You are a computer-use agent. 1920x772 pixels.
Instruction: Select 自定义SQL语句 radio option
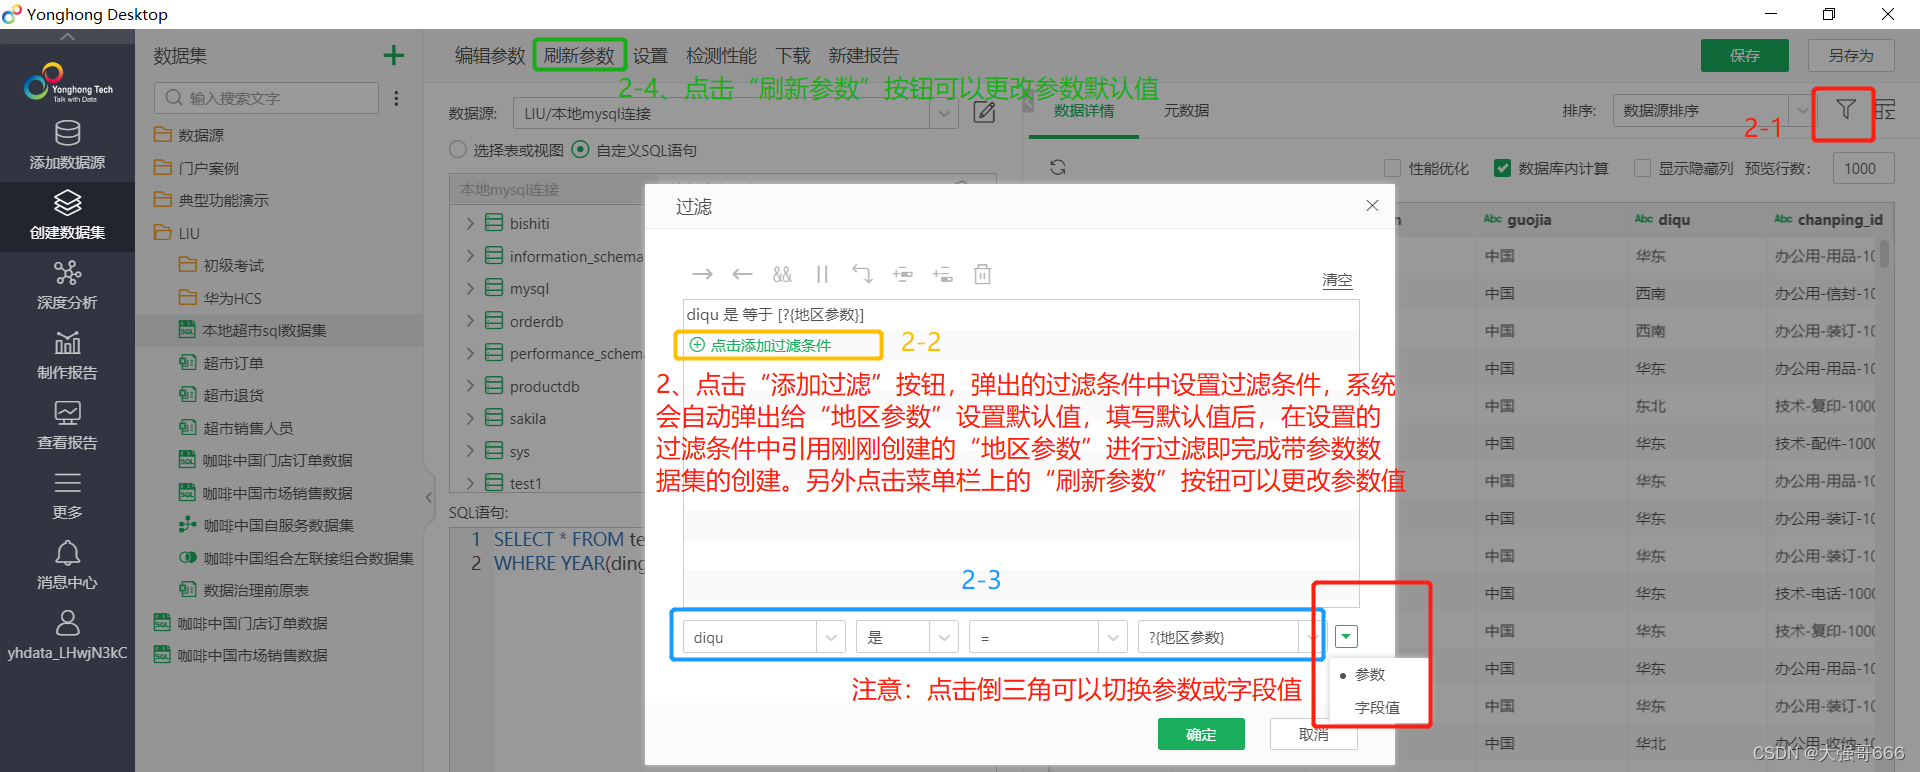[580, 149]
